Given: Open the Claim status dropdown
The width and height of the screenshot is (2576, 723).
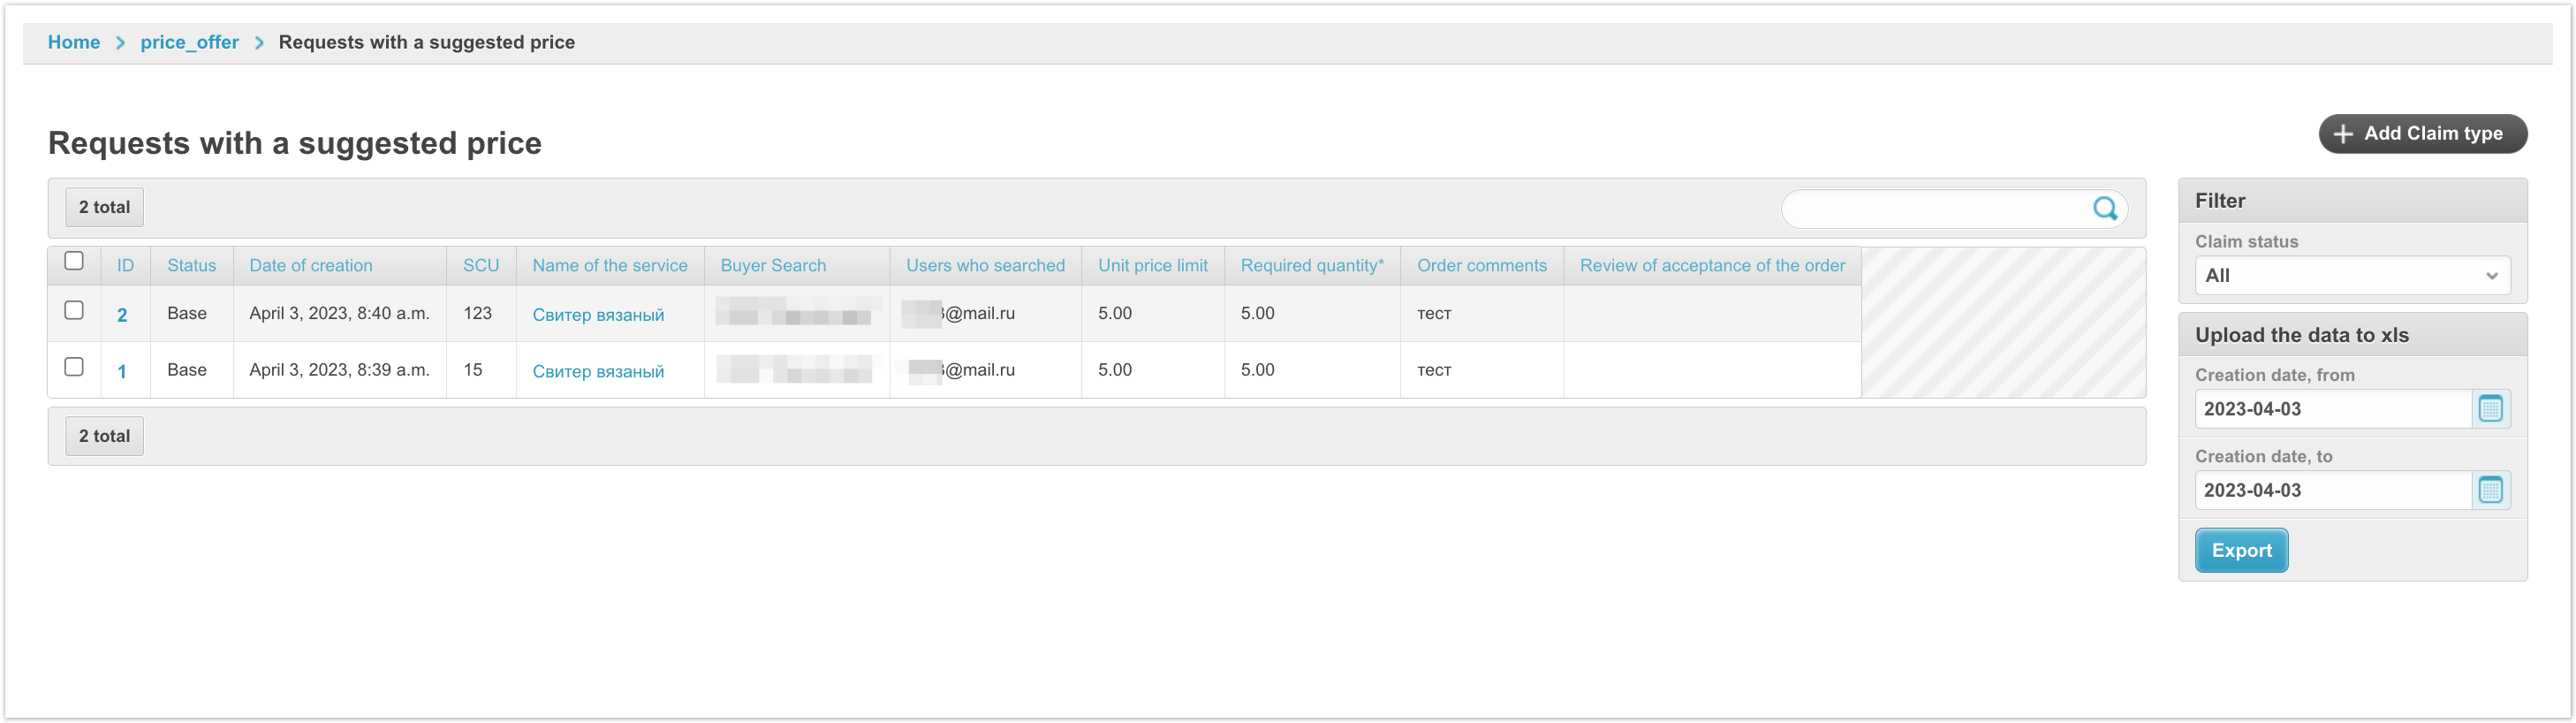Looking at the screenshot, I should tap(2351, 276).
